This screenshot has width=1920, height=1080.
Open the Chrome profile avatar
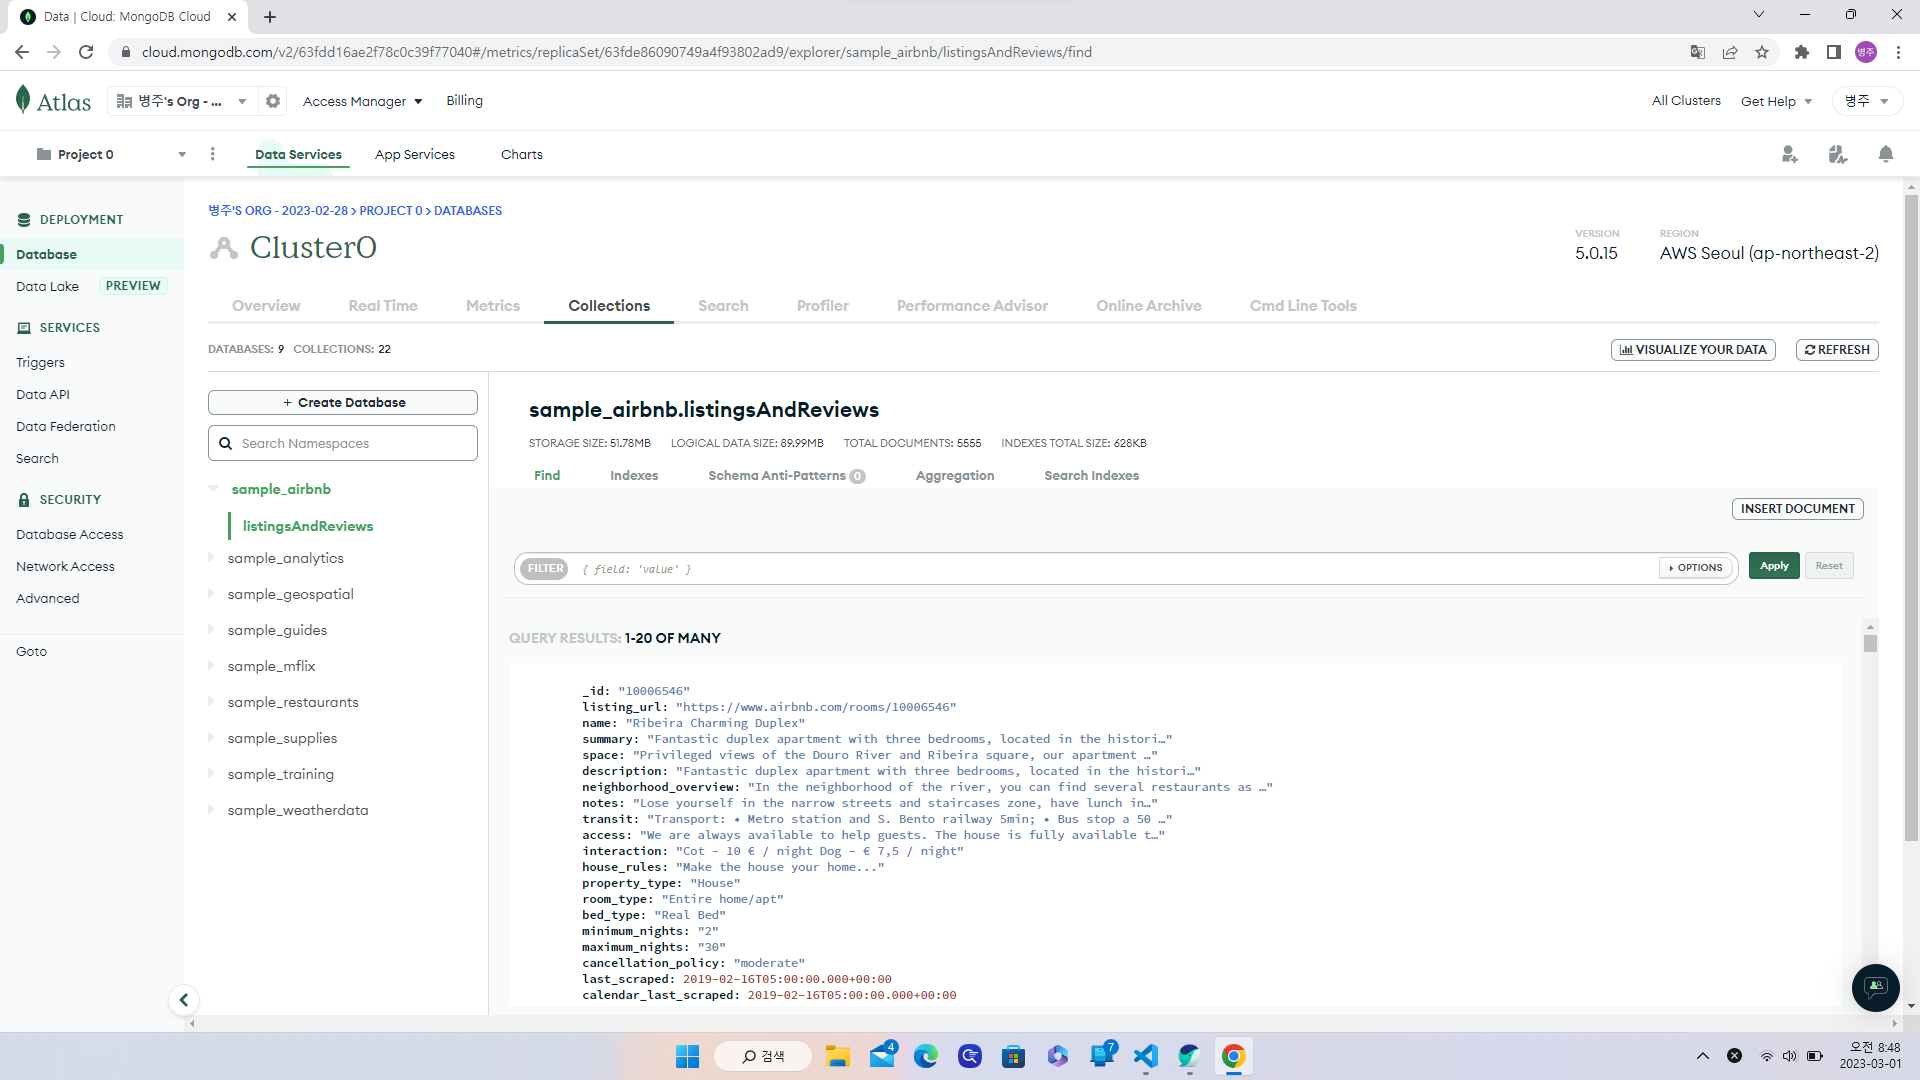click(1866, 52)
